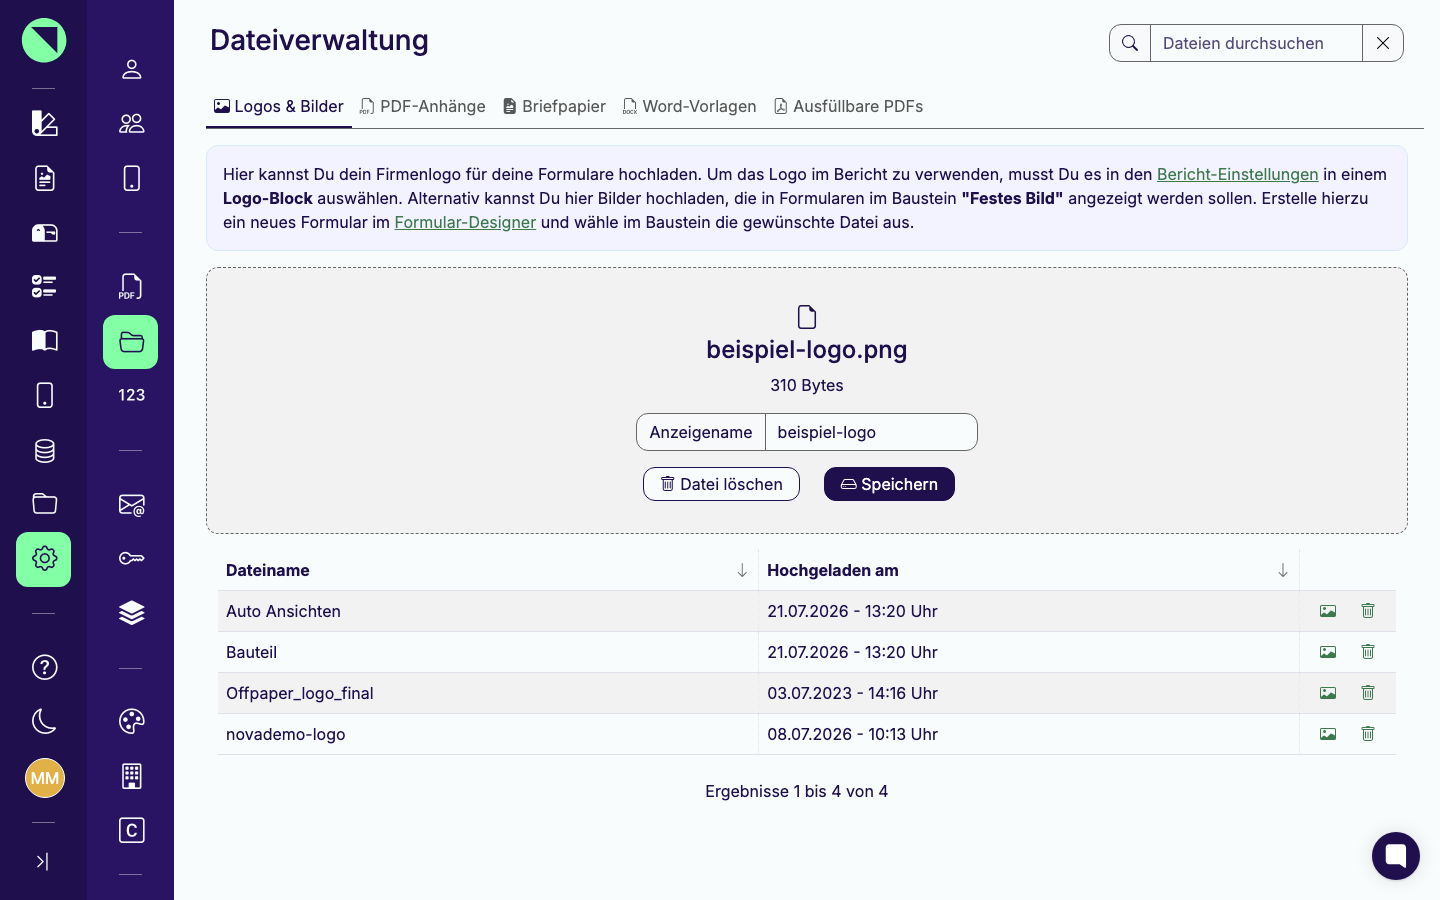Switch to the PDF-Anhänge tab
The image size is (1440, 900).
tap(423, 106)
